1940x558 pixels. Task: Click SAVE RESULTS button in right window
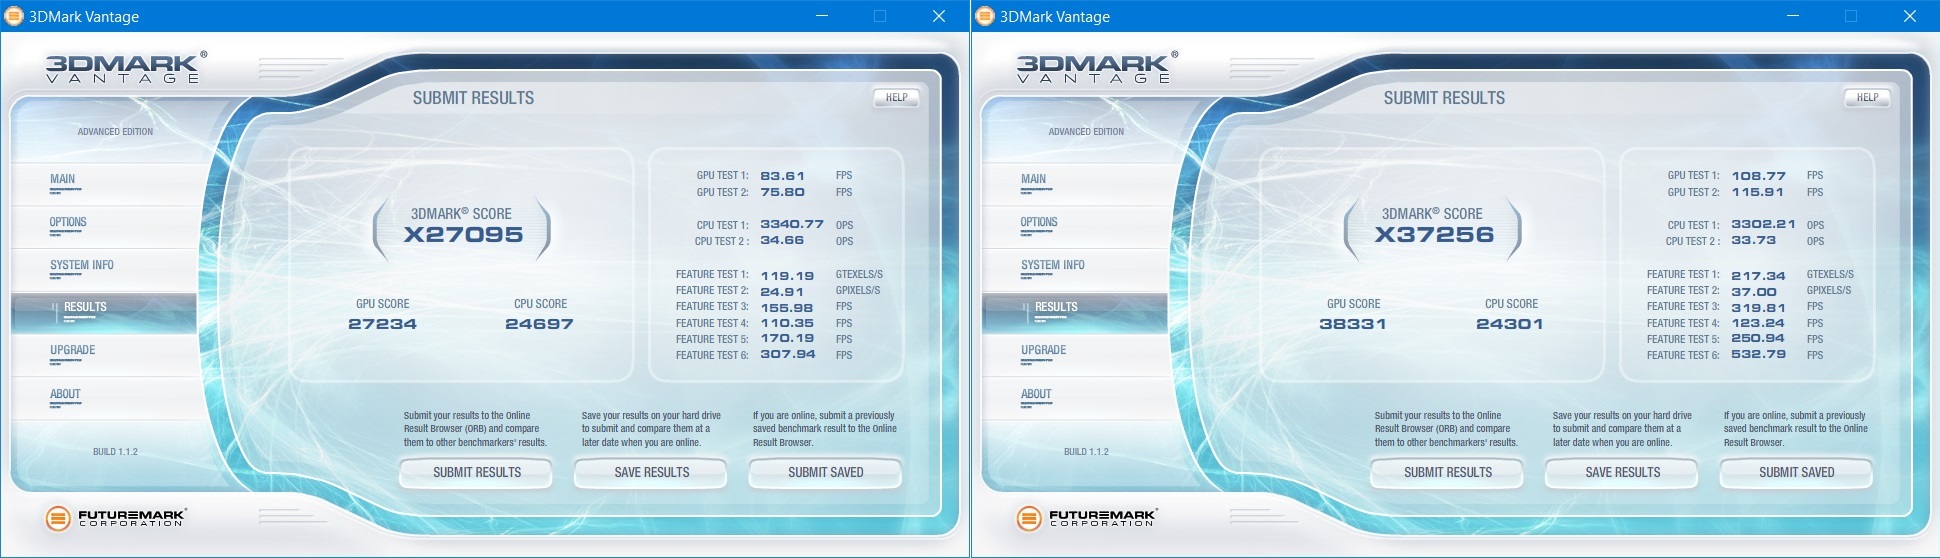tap(1623, 472)
